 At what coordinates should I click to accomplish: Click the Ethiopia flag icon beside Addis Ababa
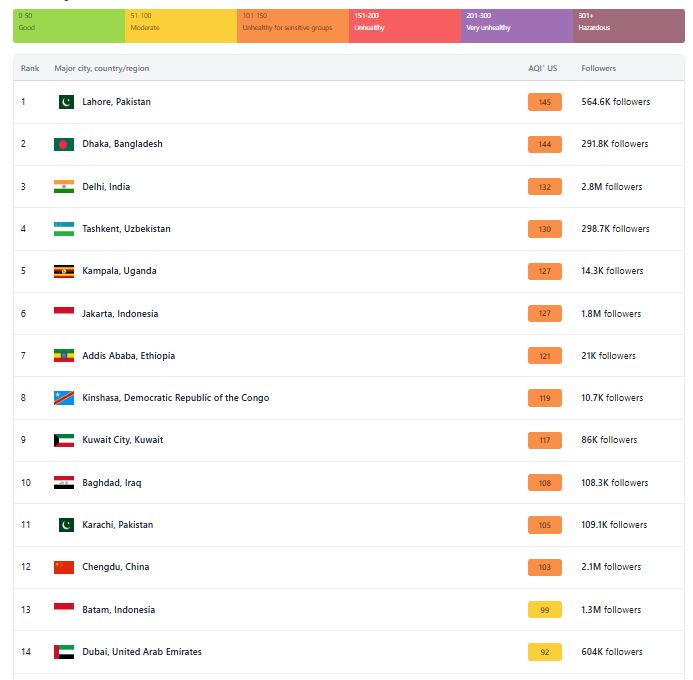(x=64, y=356)
